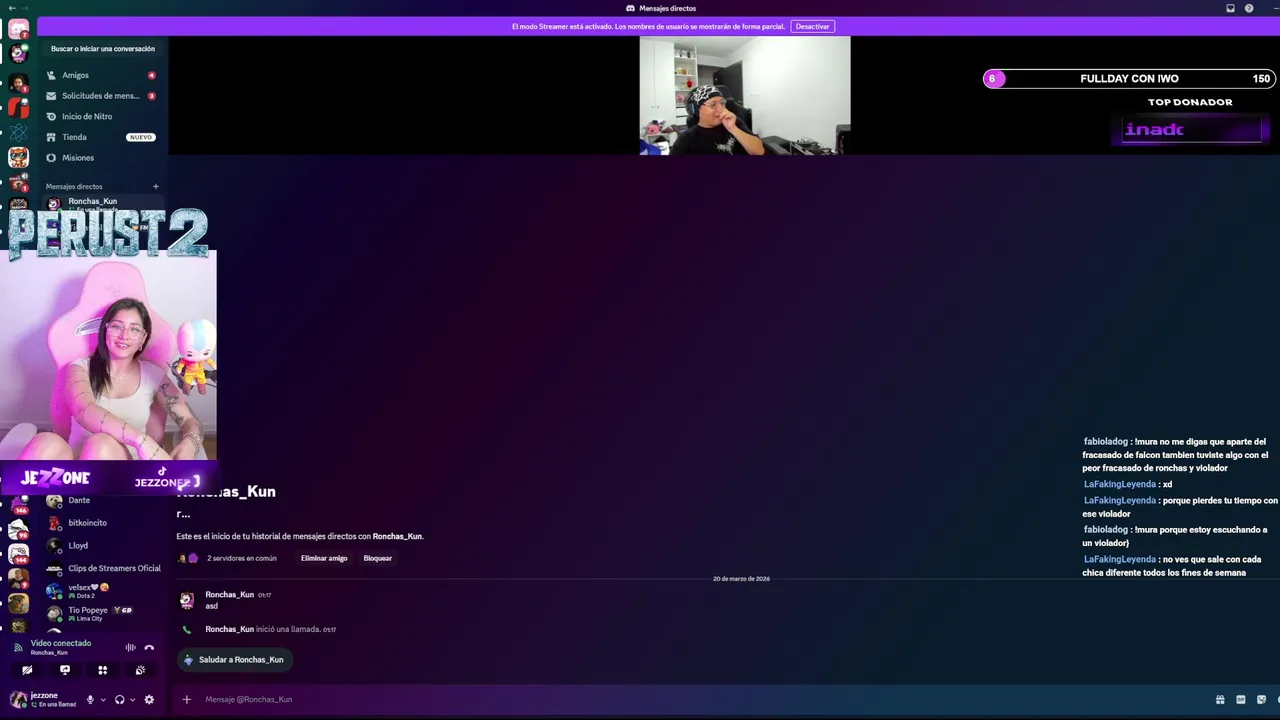The image size is (1280, 720).
Task: Click the NUEVO badge beside Tienda
Action: click(141, 137)
